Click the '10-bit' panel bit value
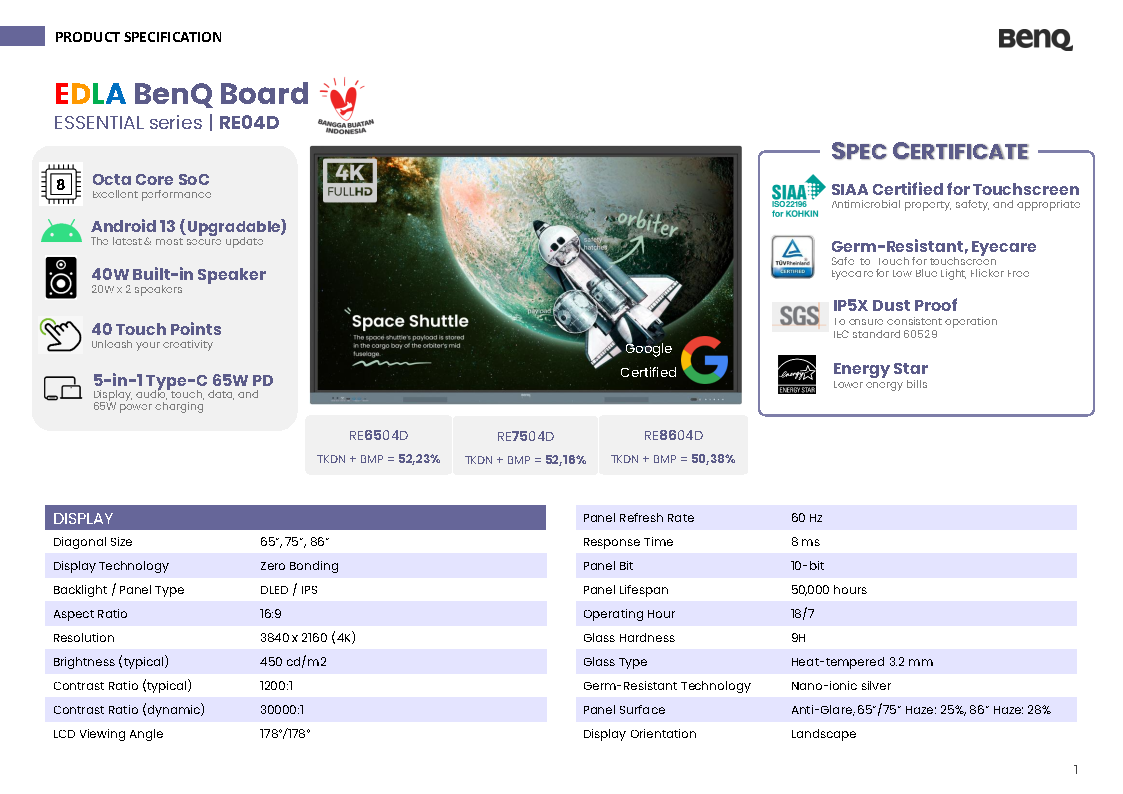 click(x=807, y=566)
